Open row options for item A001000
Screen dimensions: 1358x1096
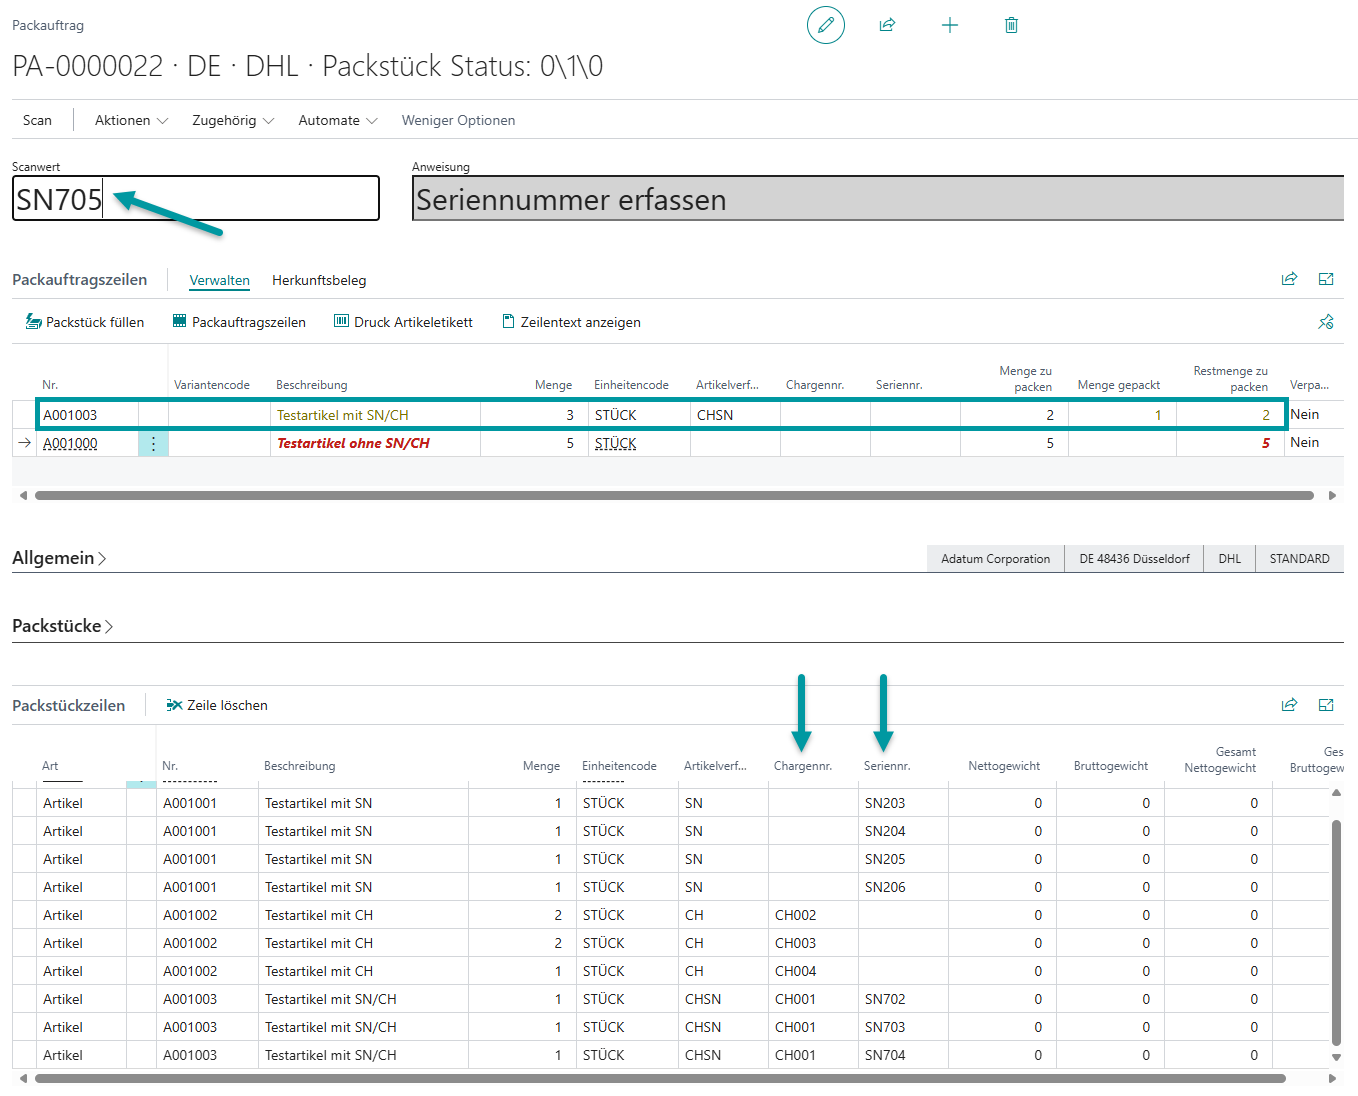click(153, 444)
